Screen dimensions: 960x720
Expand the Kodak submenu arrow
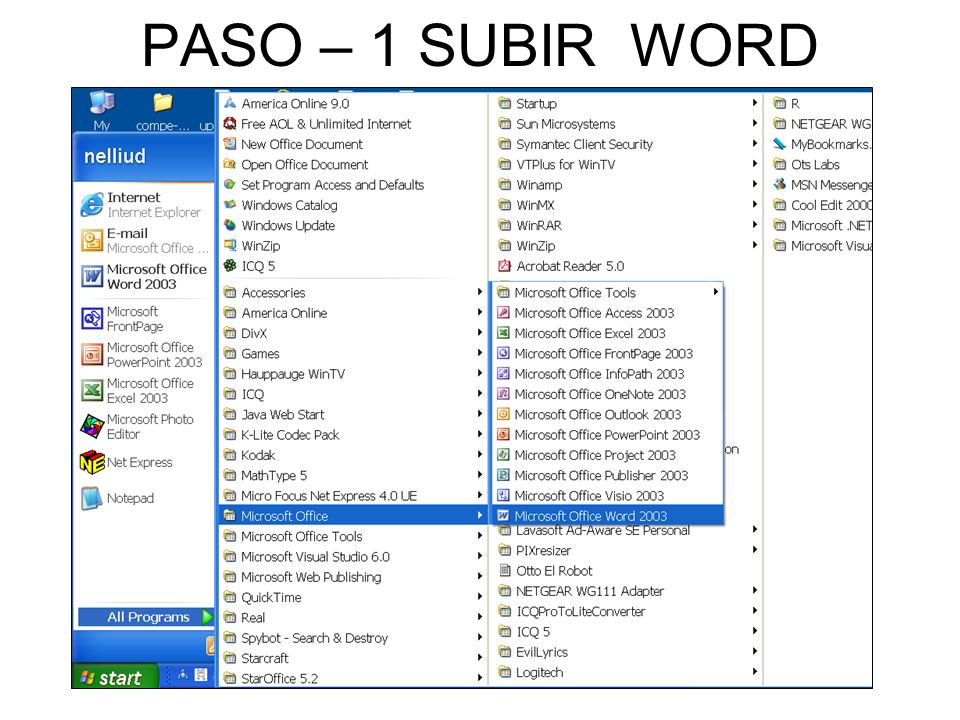480,454
